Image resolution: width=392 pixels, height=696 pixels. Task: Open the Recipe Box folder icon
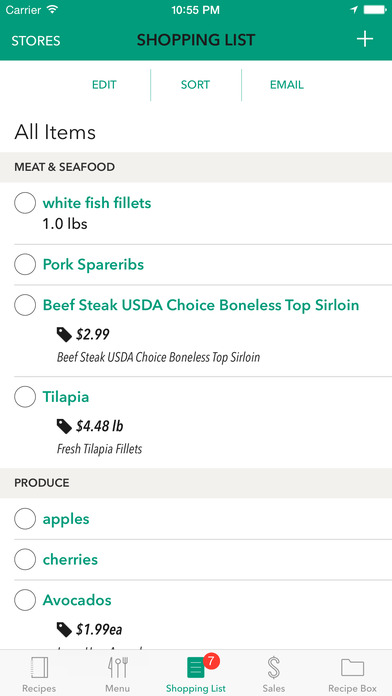click(x=352, y=668)
